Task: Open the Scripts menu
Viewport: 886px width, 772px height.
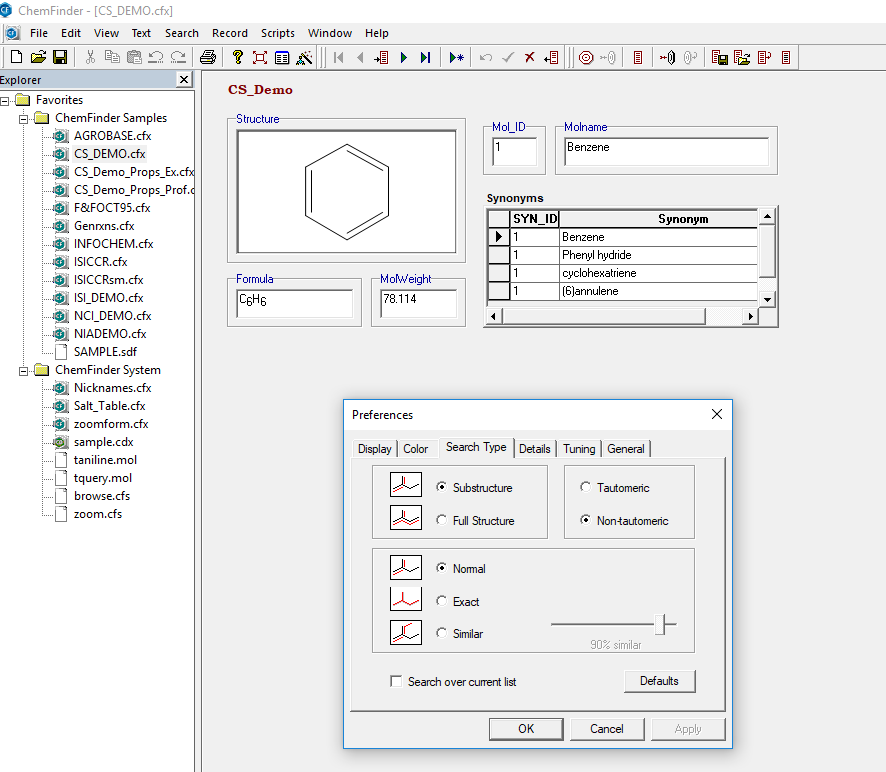Action: click(x=277, y=33)
